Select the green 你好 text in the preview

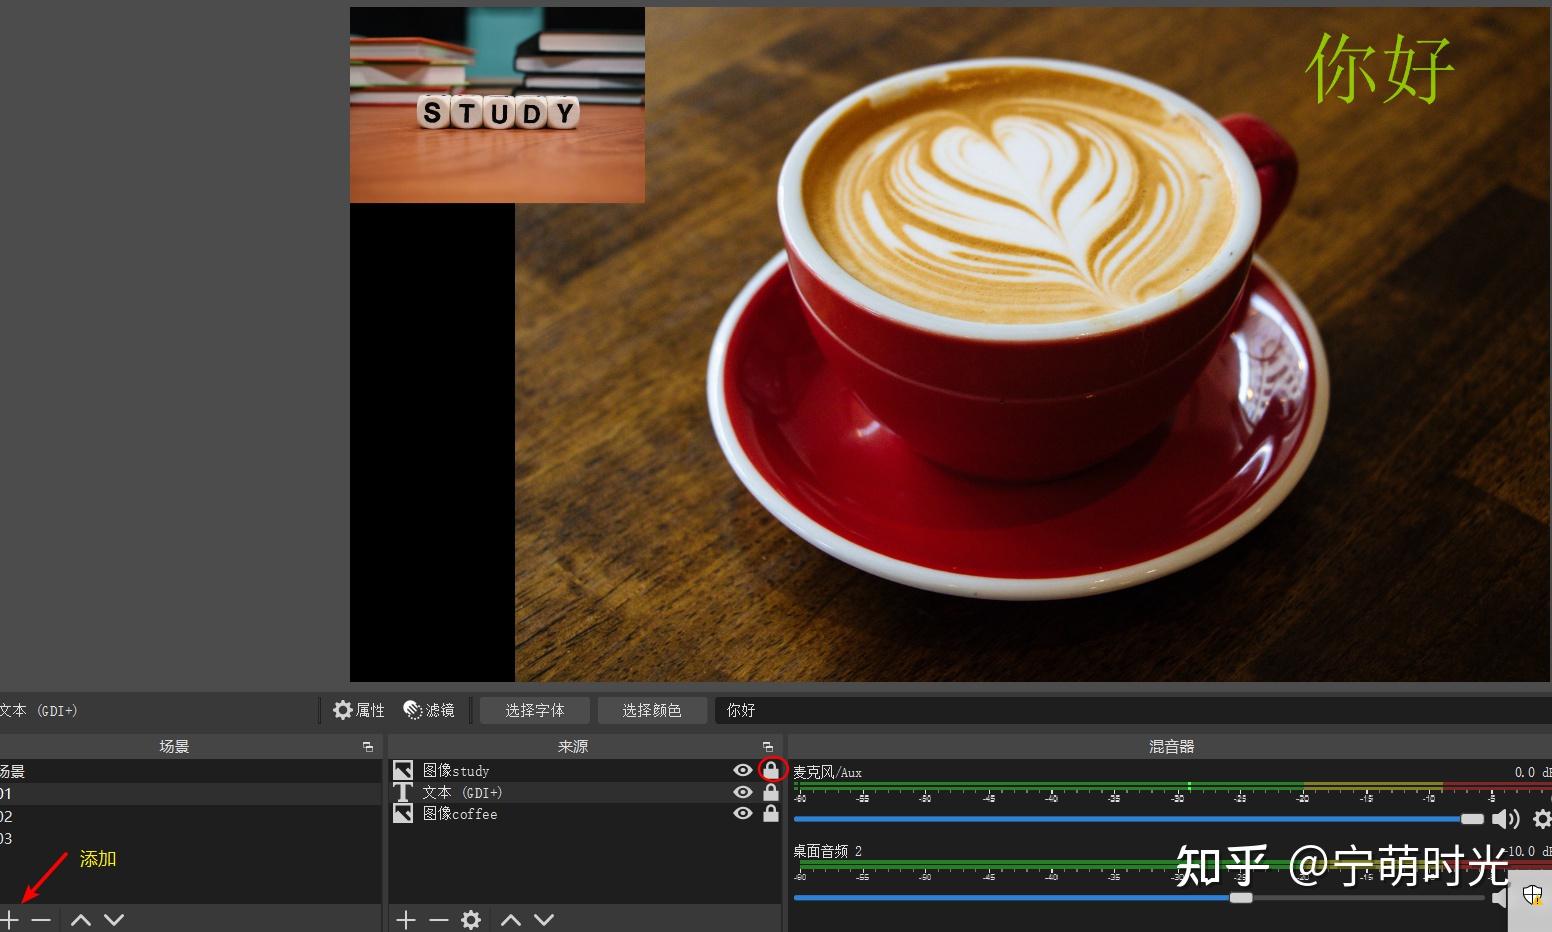pos(1379,68)
